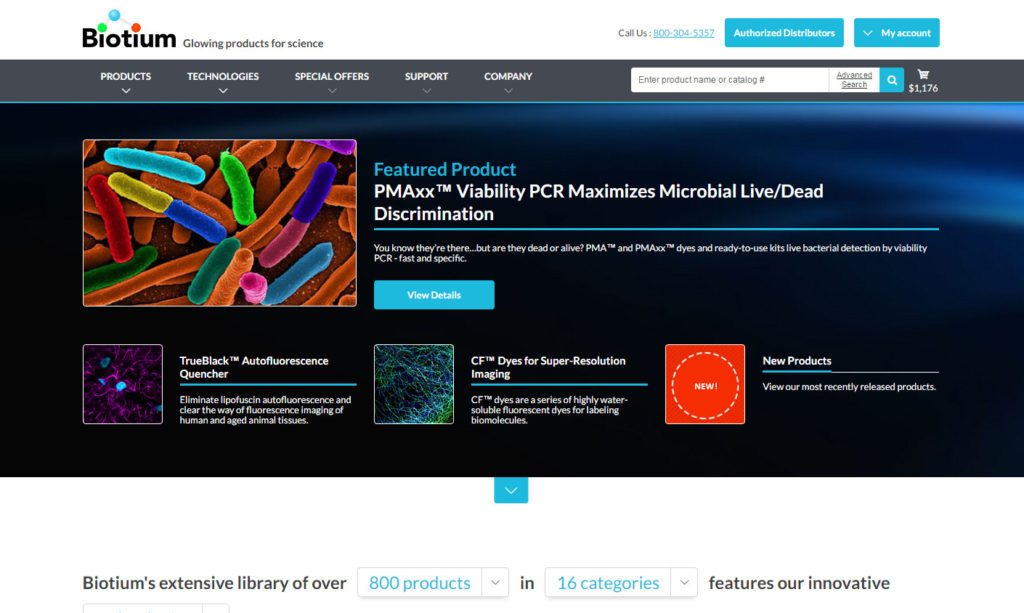Click the "You know they're there" description
This screenshot has width=1024, height=613.
point(650,253)
